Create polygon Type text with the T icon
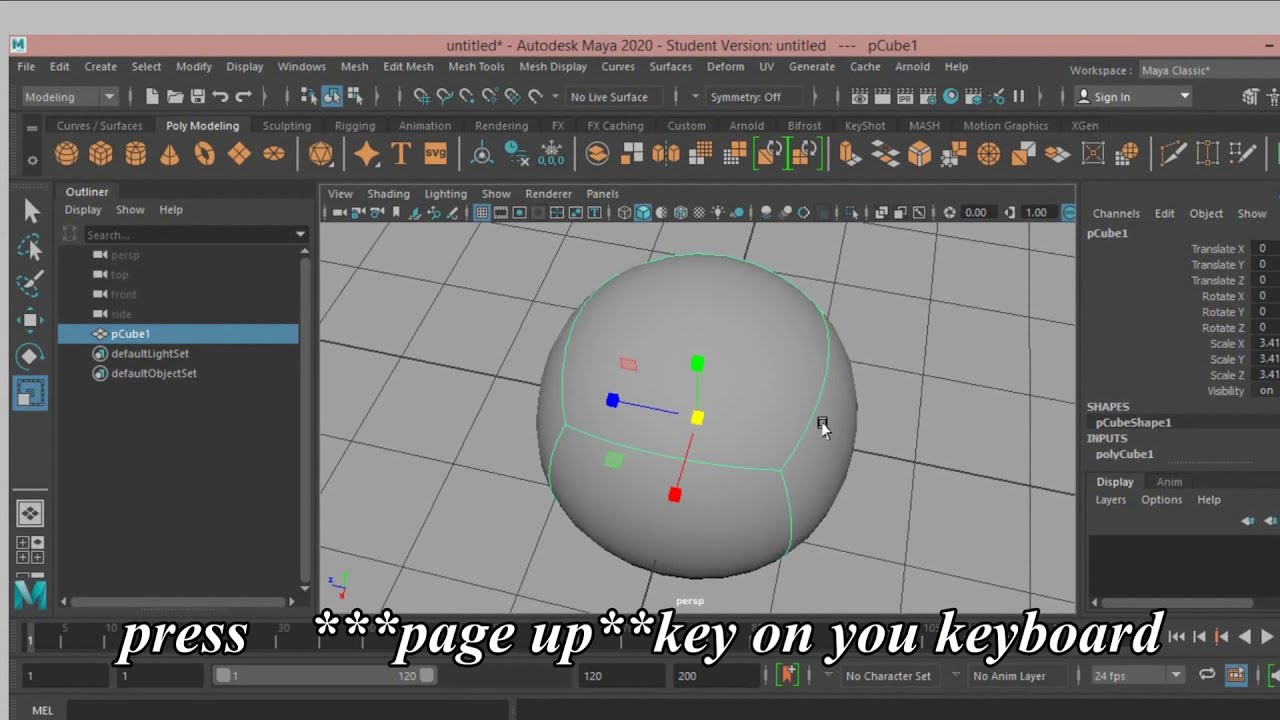 coord(401,154)
